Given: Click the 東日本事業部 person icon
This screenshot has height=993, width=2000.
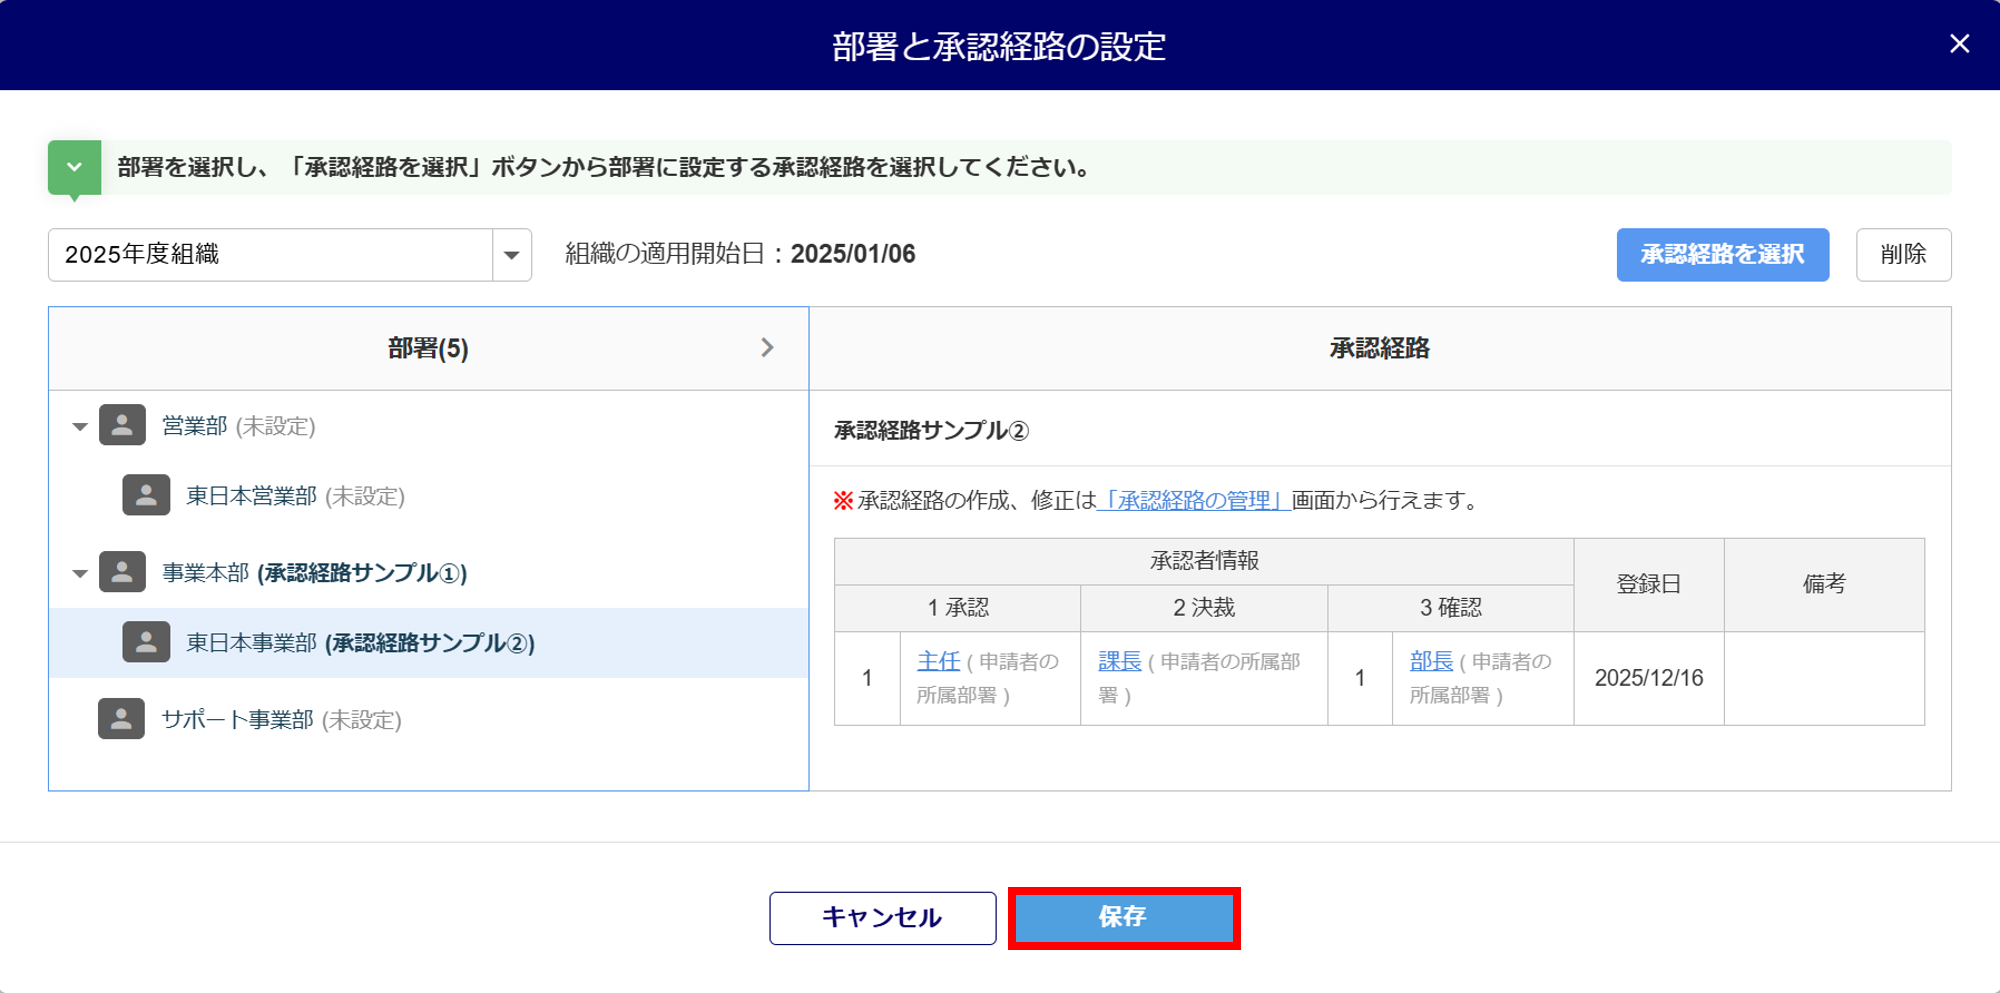Looking at the screenshot, I should [x=146, y=643].
